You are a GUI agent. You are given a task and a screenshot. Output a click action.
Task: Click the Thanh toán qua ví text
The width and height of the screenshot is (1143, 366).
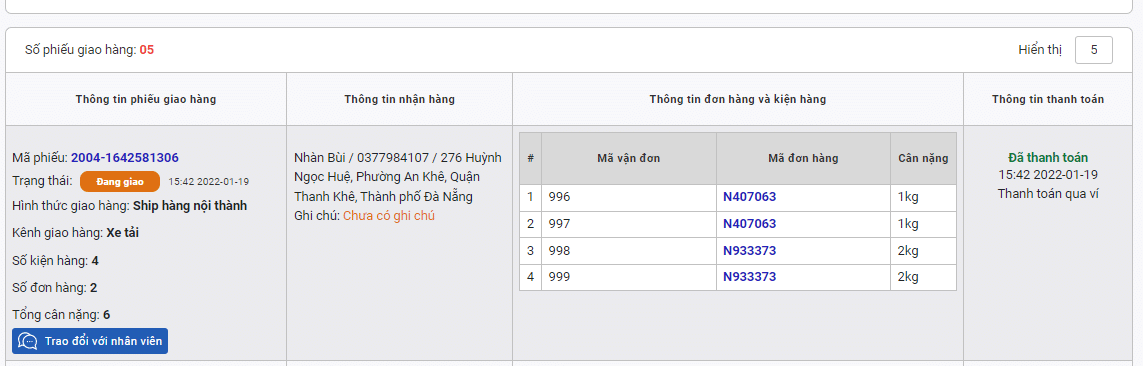1048,193
